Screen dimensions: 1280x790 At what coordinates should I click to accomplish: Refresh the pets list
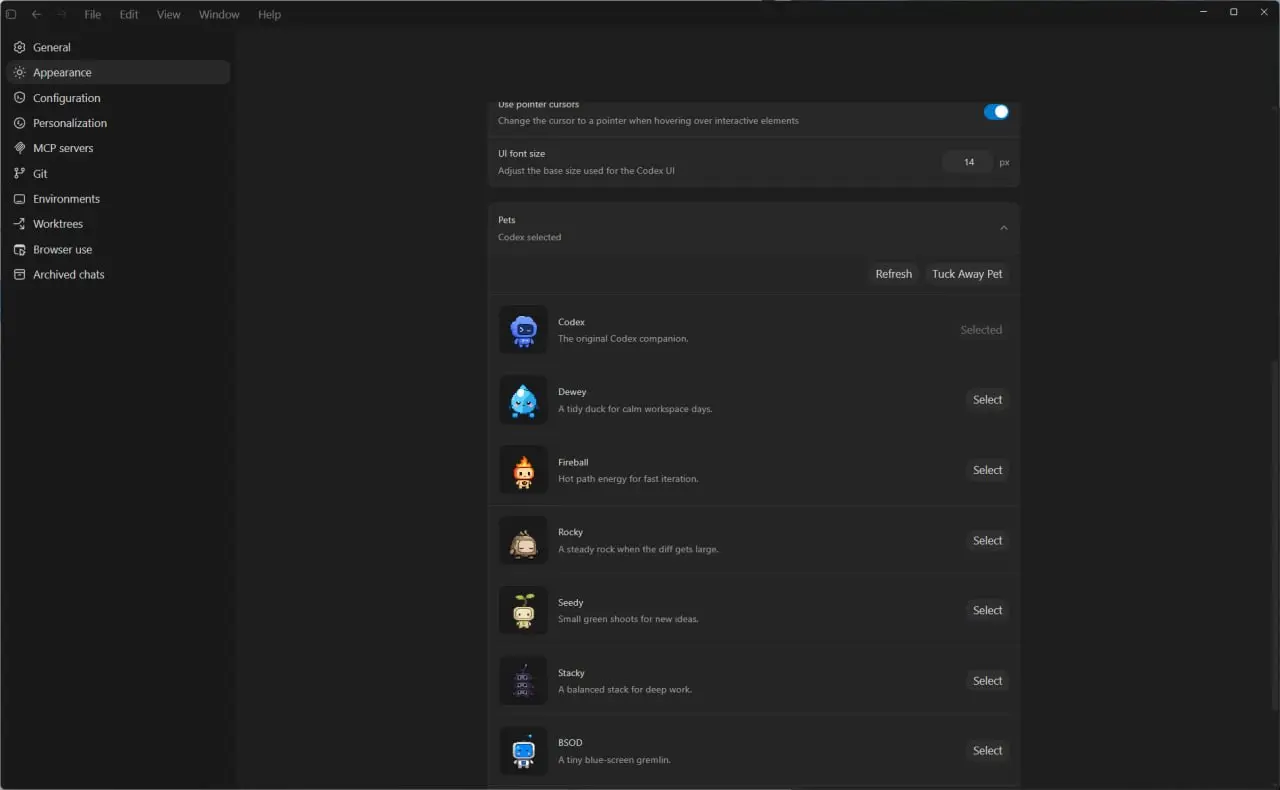pyautogui.click(x=894, y=274)
